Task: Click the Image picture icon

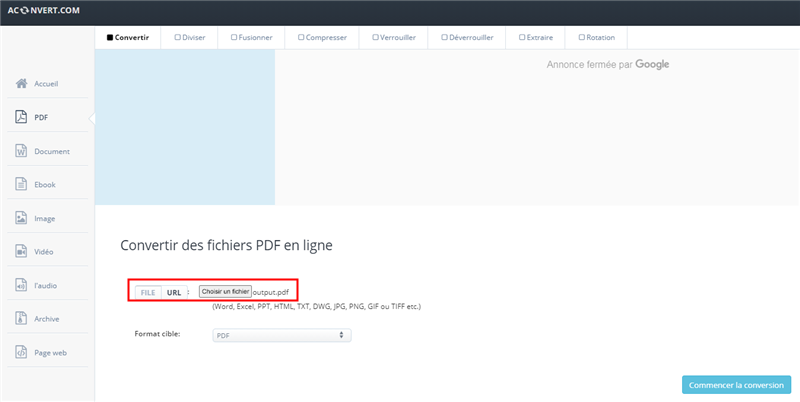Action: [x=21, y=218]
